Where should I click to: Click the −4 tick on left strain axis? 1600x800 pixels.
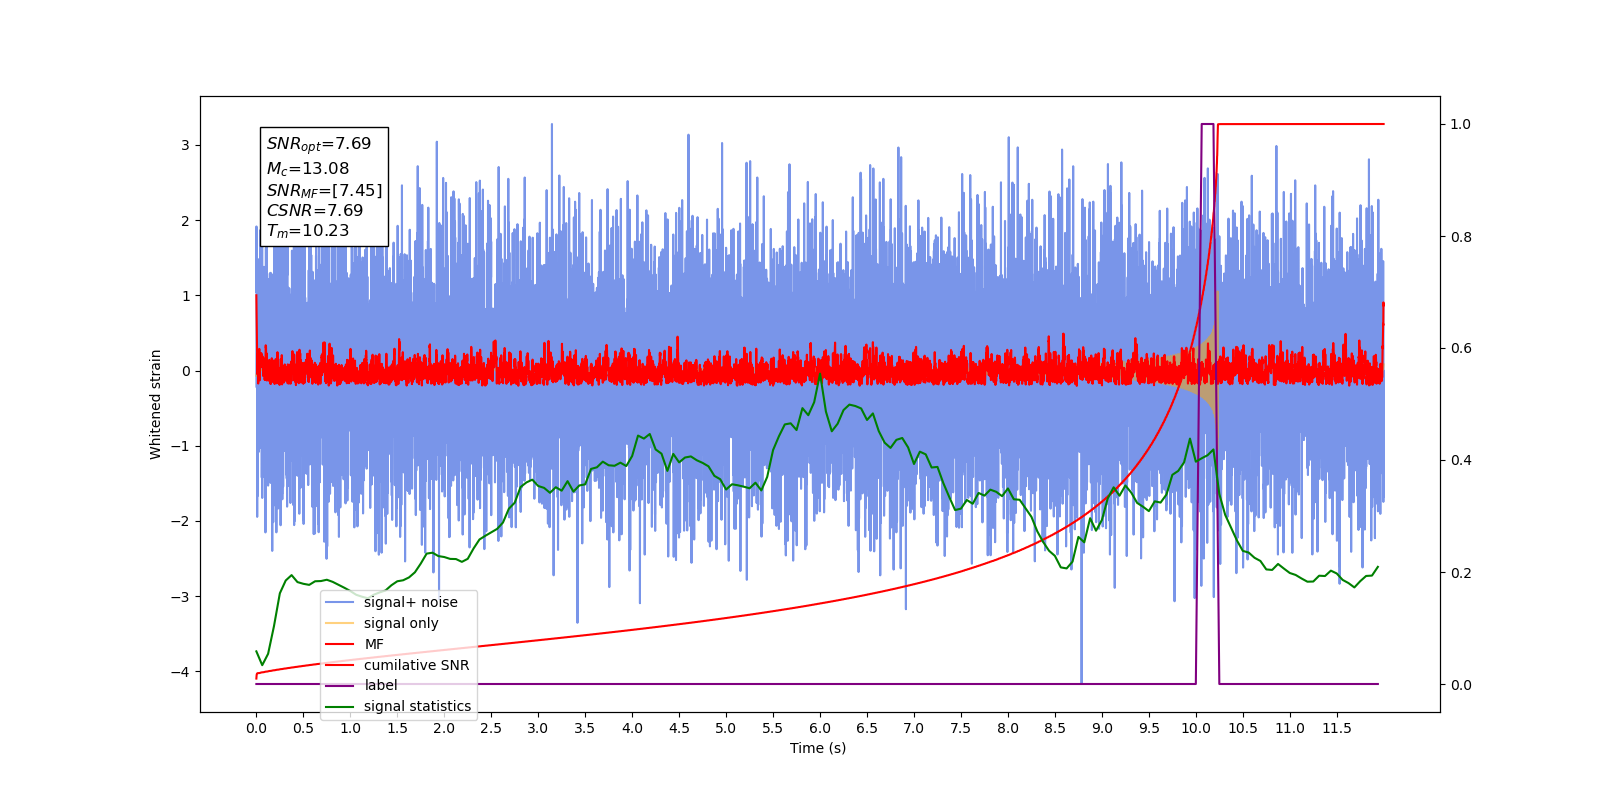[x=180, y=672]
